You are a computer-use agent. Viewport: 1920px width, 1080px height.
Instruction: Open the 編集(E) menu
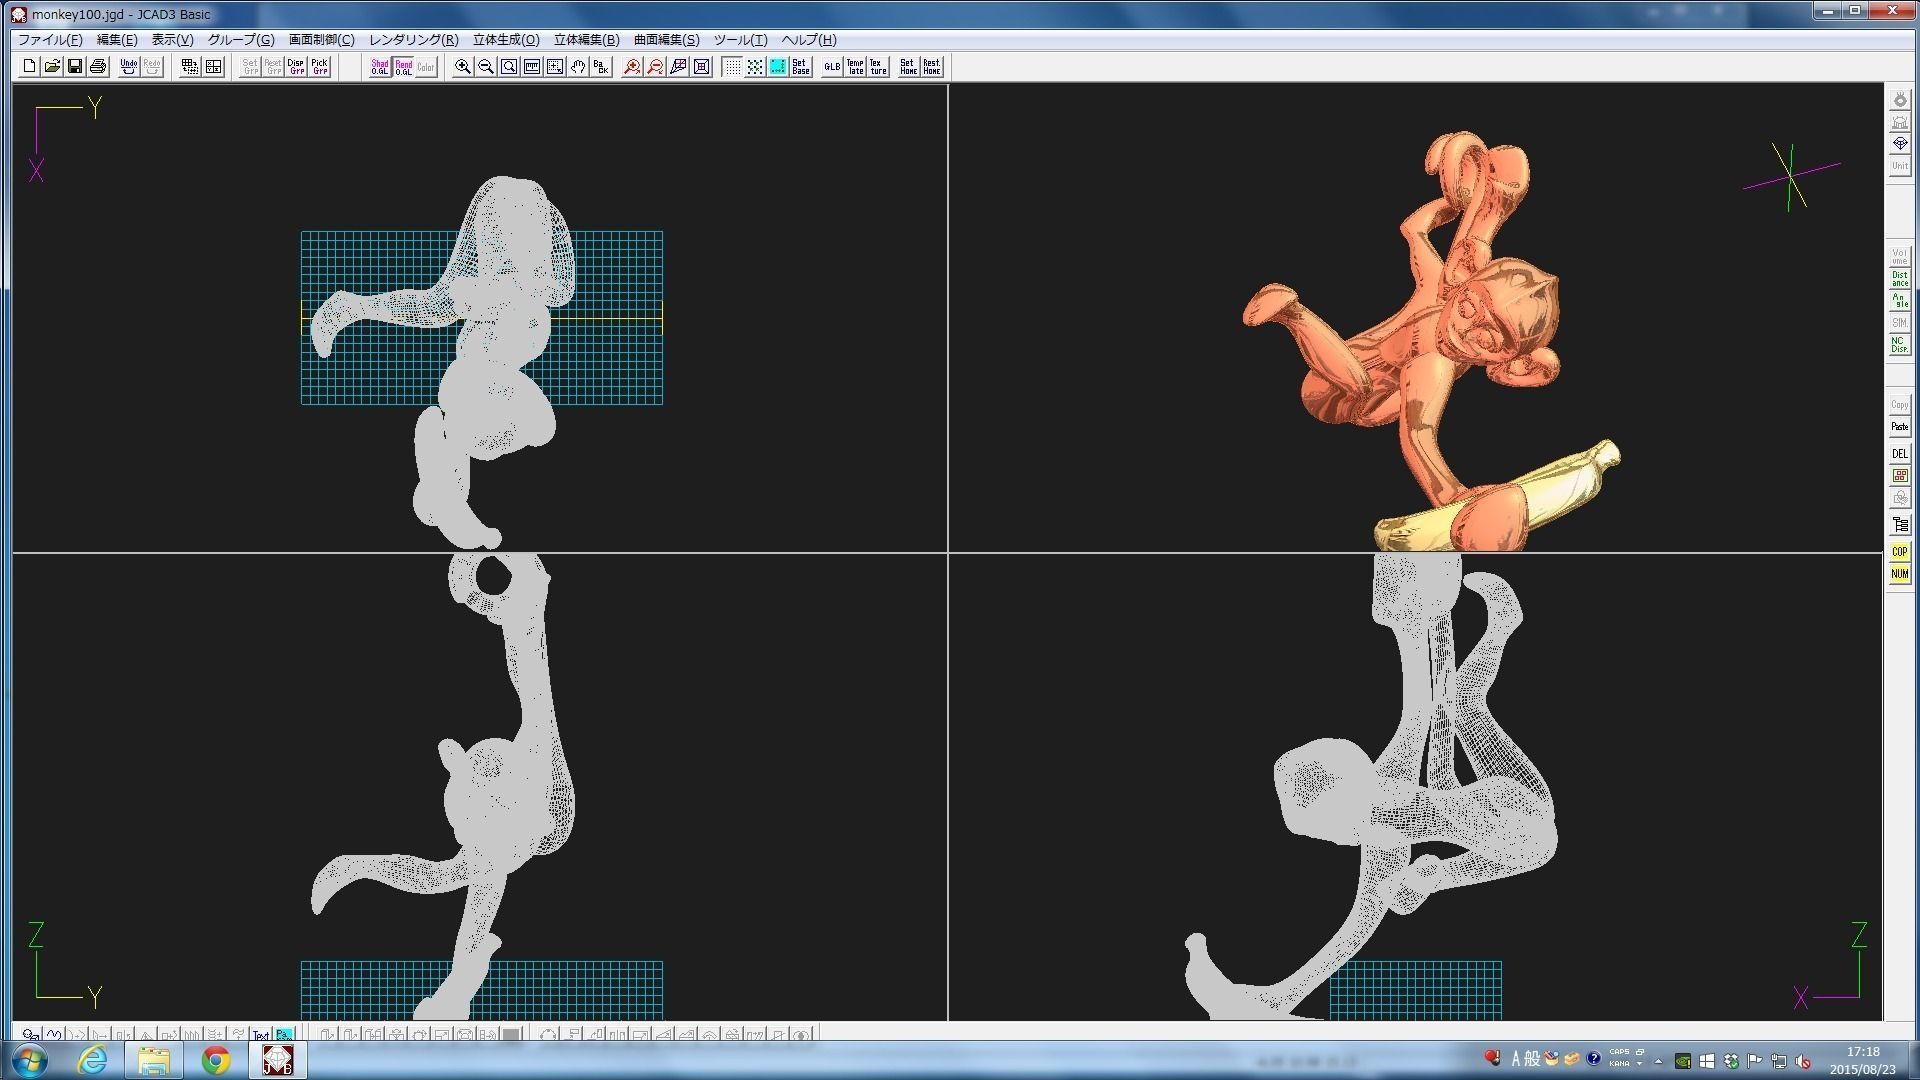click(117, 40)
